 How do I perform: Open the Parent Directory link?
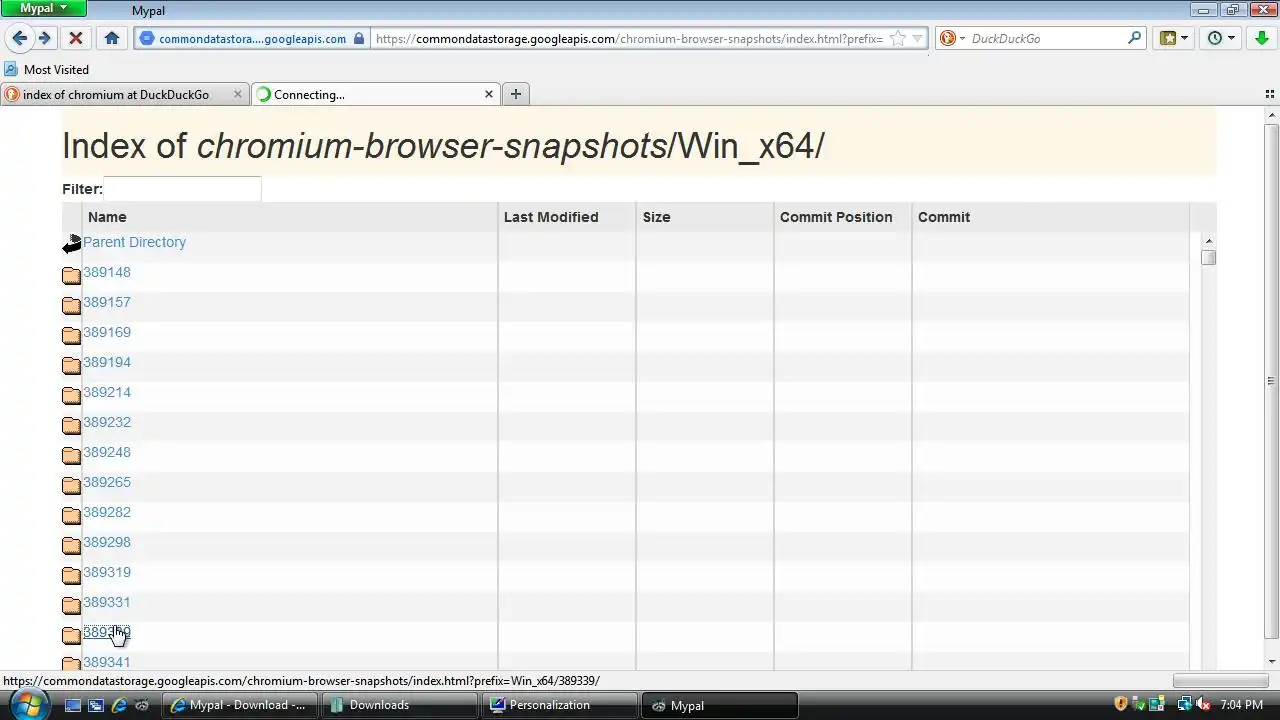[x=134, y=242]
